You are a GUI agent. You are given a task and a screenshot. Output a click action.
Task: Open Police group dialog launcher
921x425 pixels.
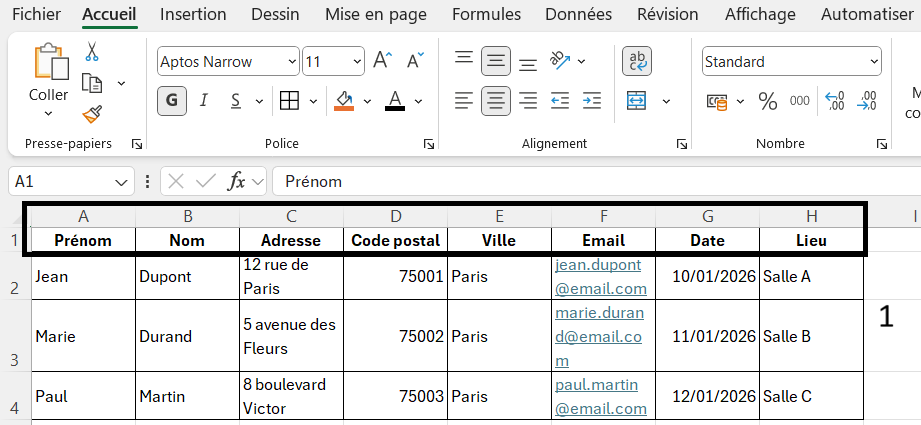(429, 144)
